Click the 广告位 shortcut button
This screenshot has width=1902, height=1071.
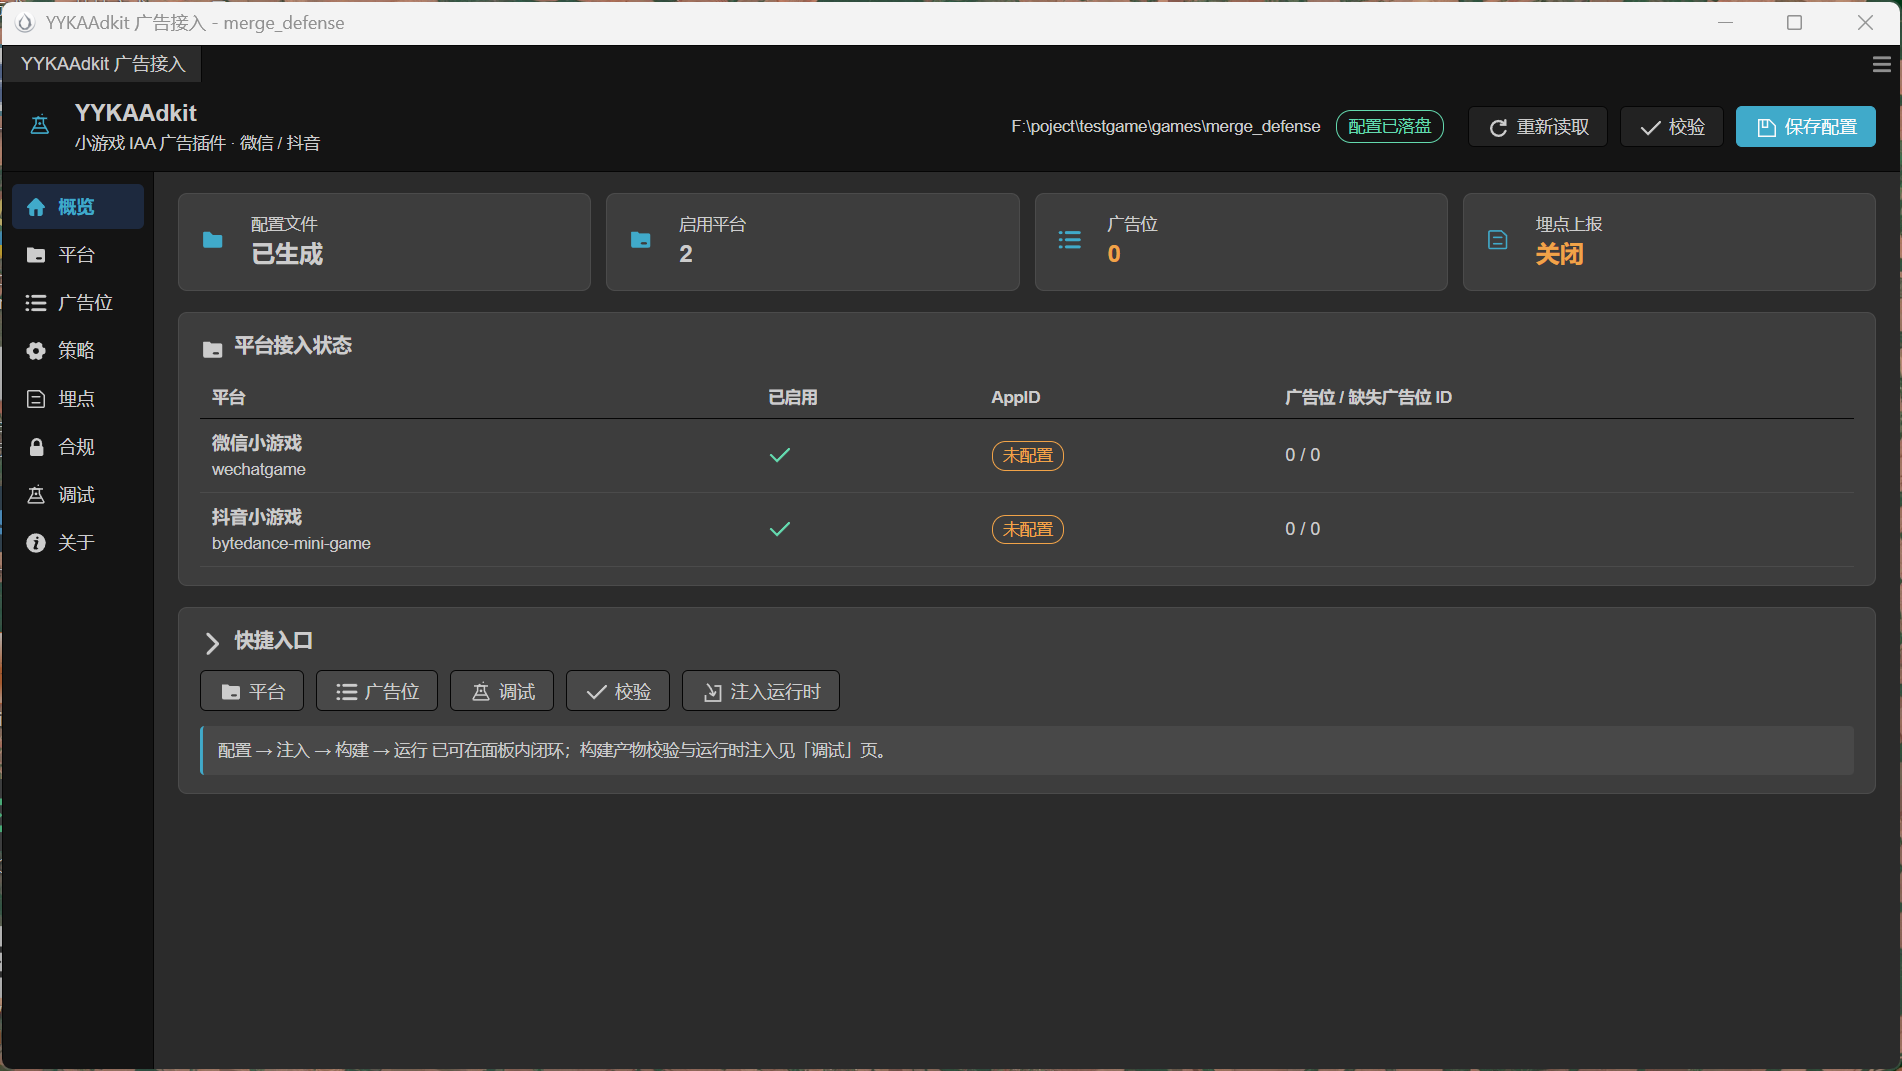coord(377,691)
